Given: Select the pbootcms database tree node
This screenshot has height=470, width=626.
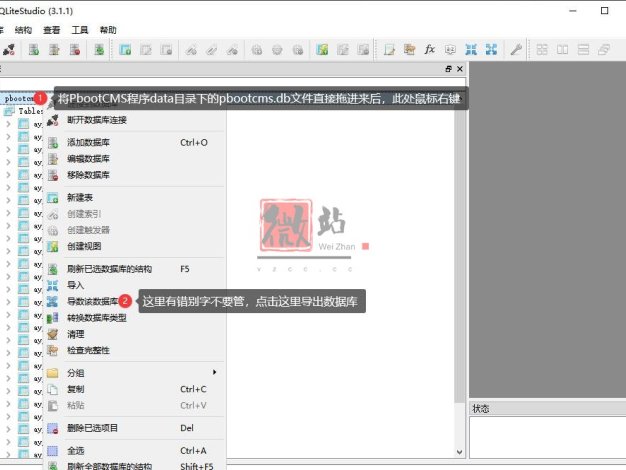Looking at the screenshot, I should point(18,98).
